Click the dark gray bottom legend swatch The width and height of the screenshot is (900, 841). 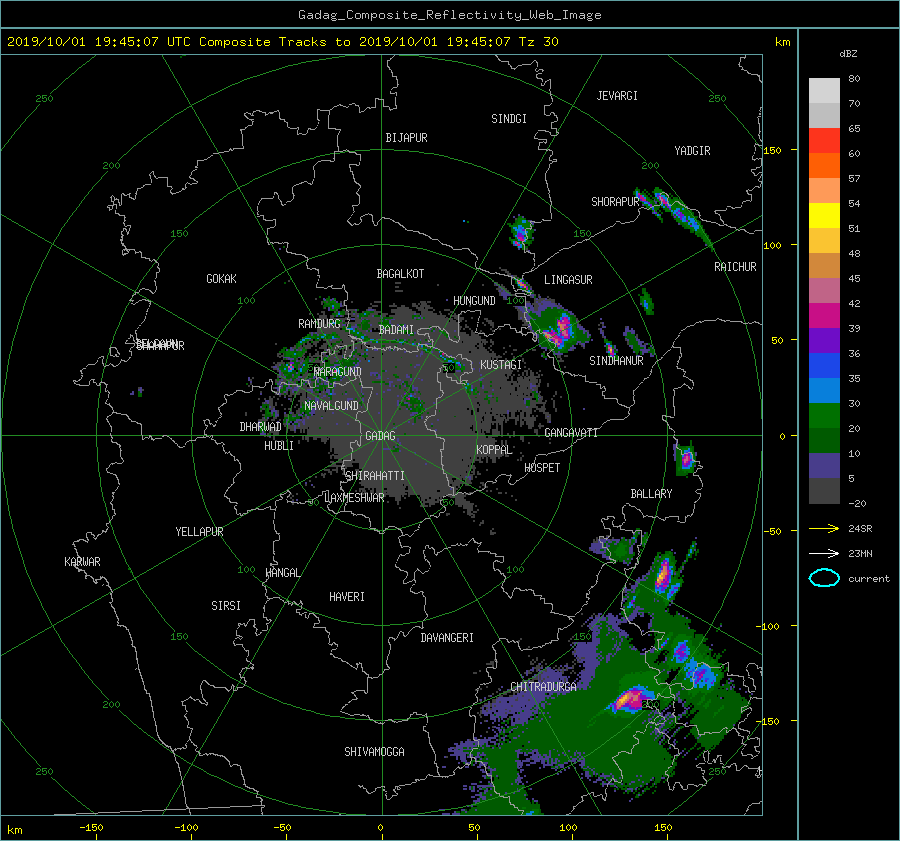824,491
